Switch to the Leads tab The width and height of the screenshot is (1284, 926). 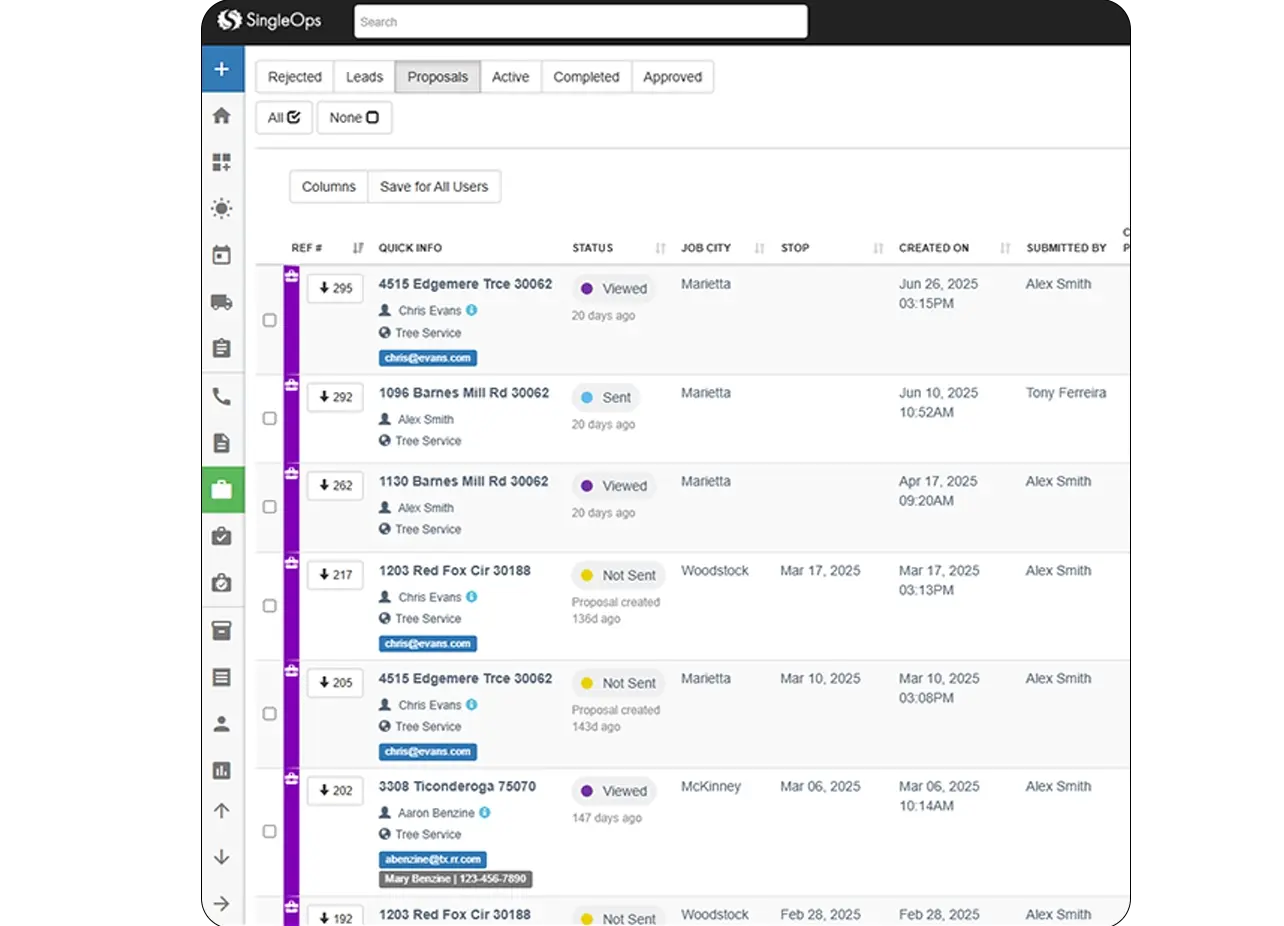point(364,77)
